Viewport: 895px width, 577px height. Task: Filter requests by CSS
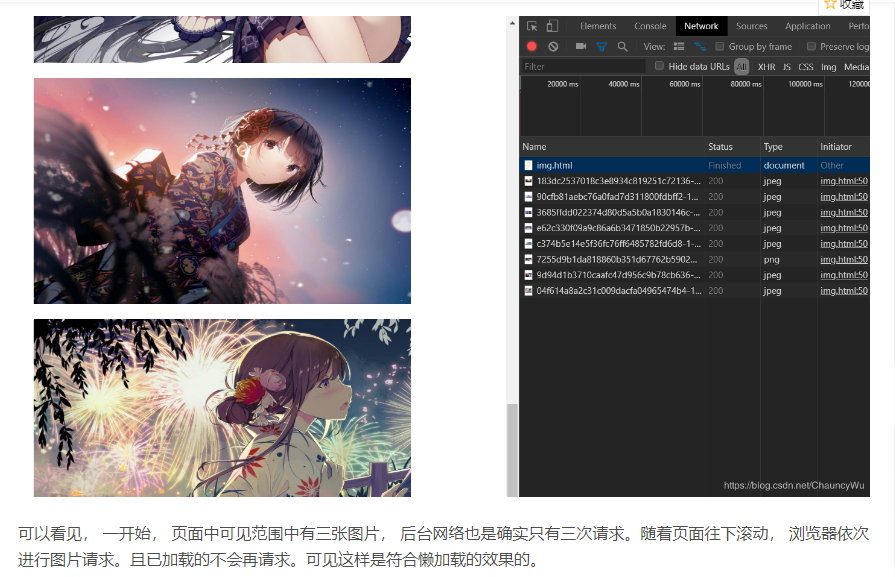coord(806,67)
